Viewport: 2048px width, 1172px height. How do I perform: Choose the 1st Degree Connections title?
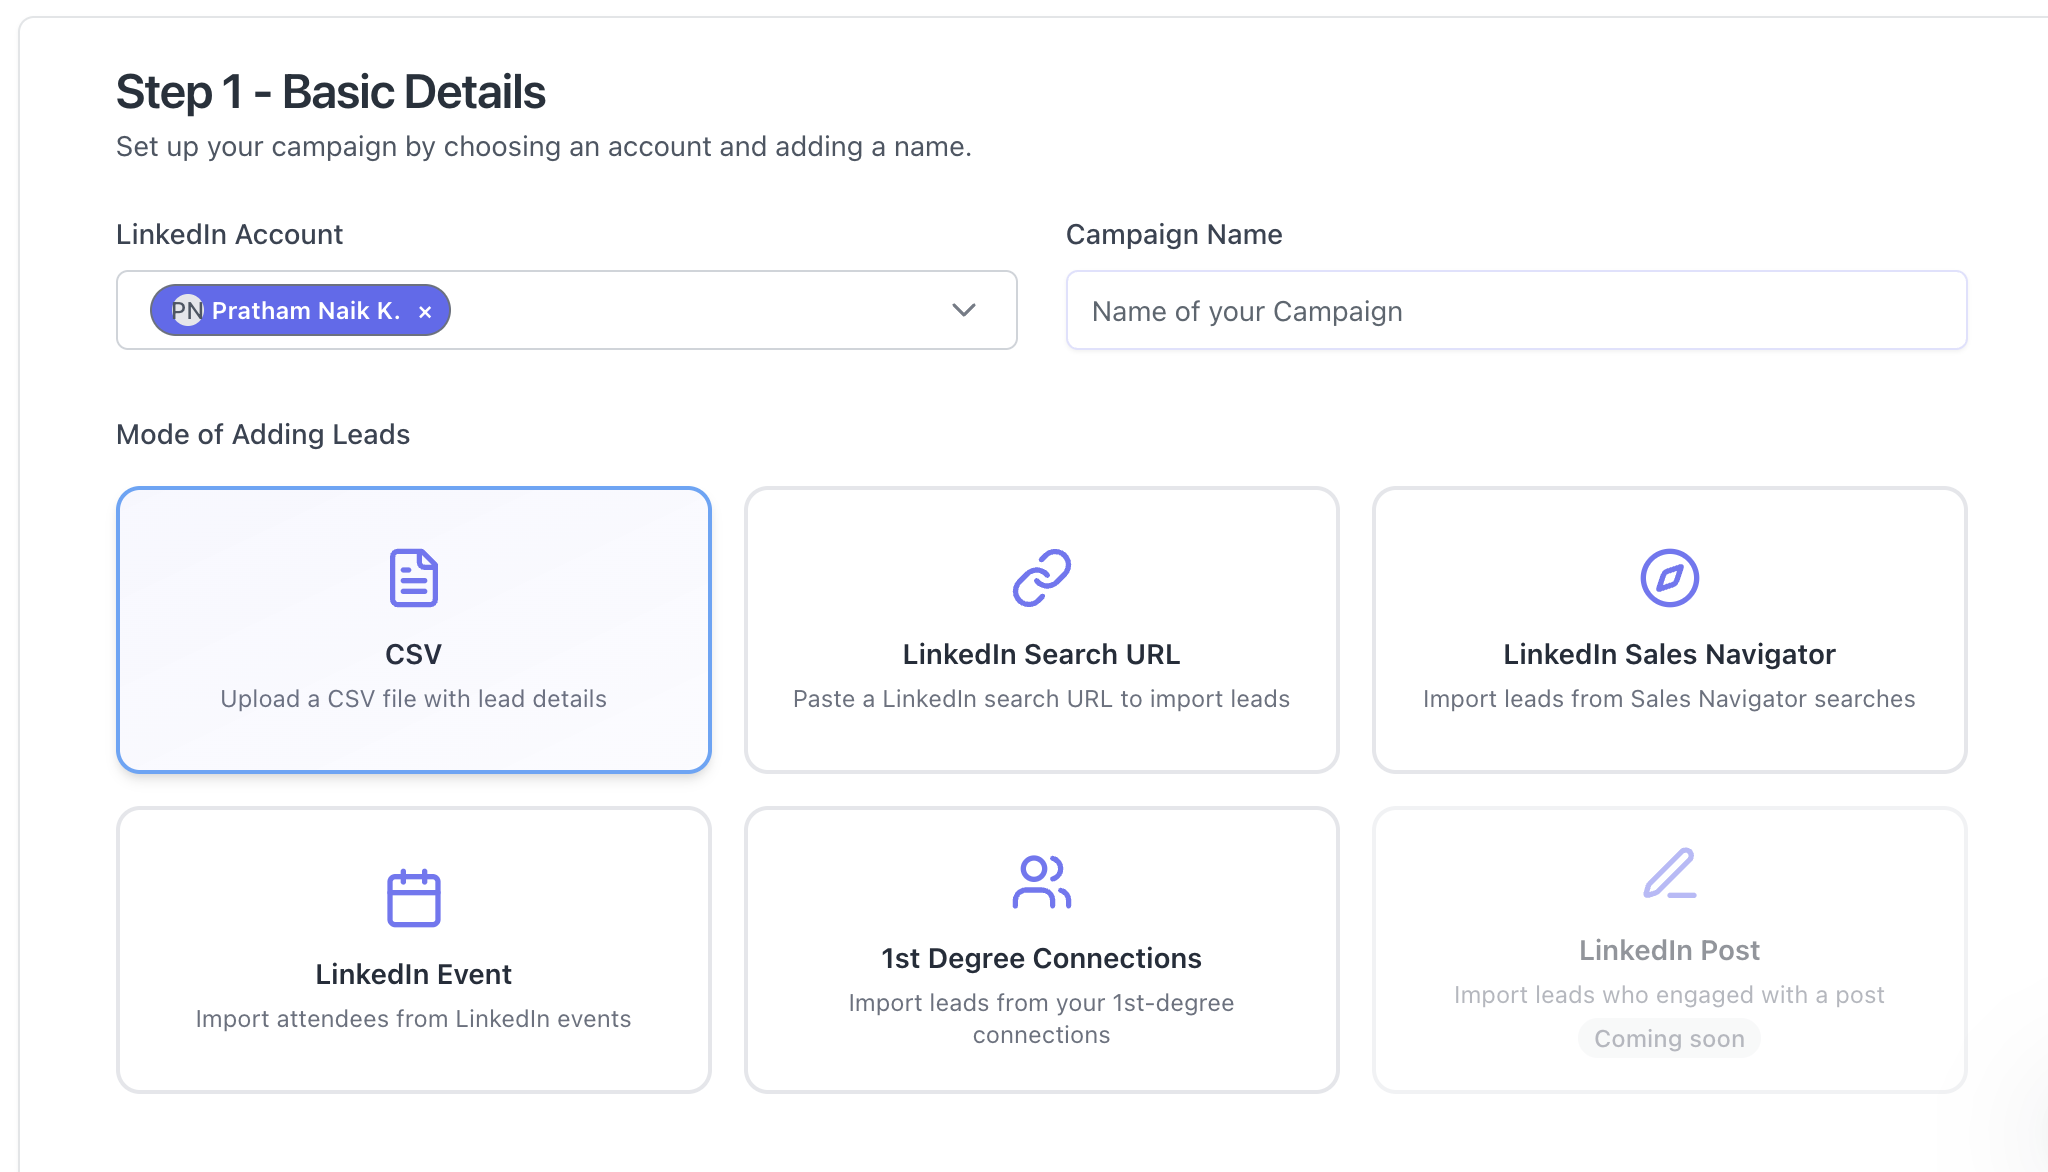pyautogui.click(x=1041, y=958)
